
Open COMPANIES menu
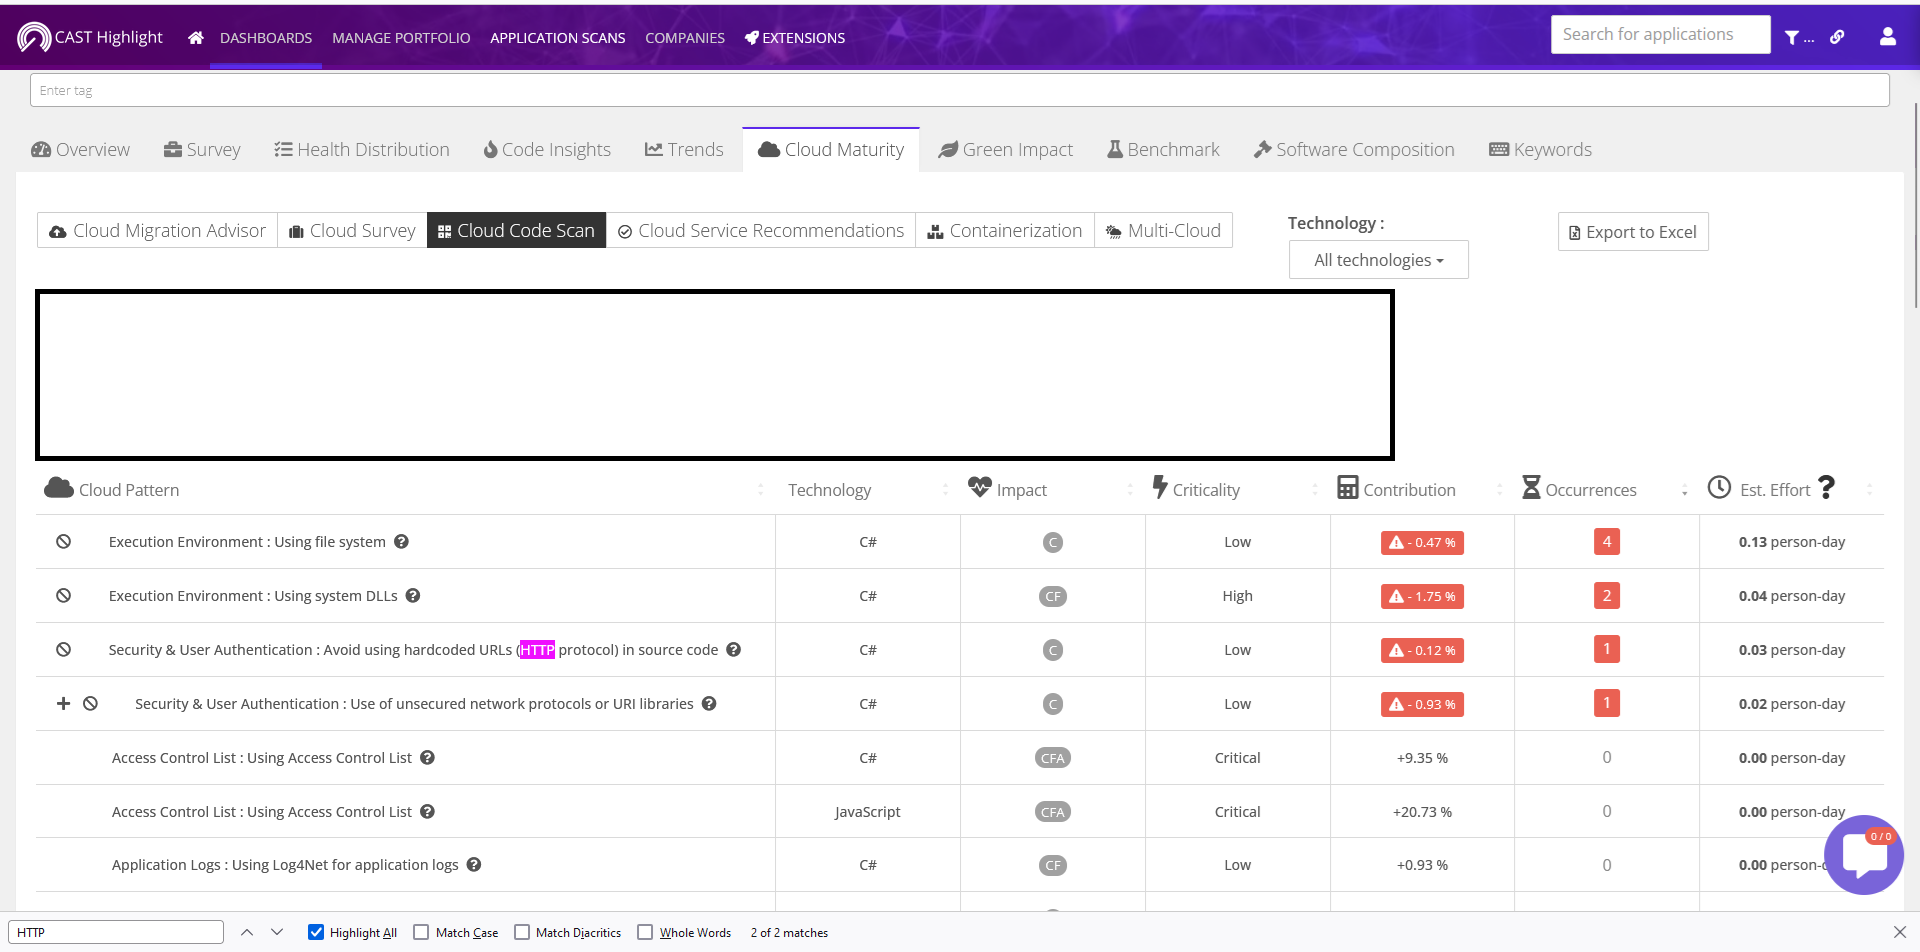click(685, 38)
